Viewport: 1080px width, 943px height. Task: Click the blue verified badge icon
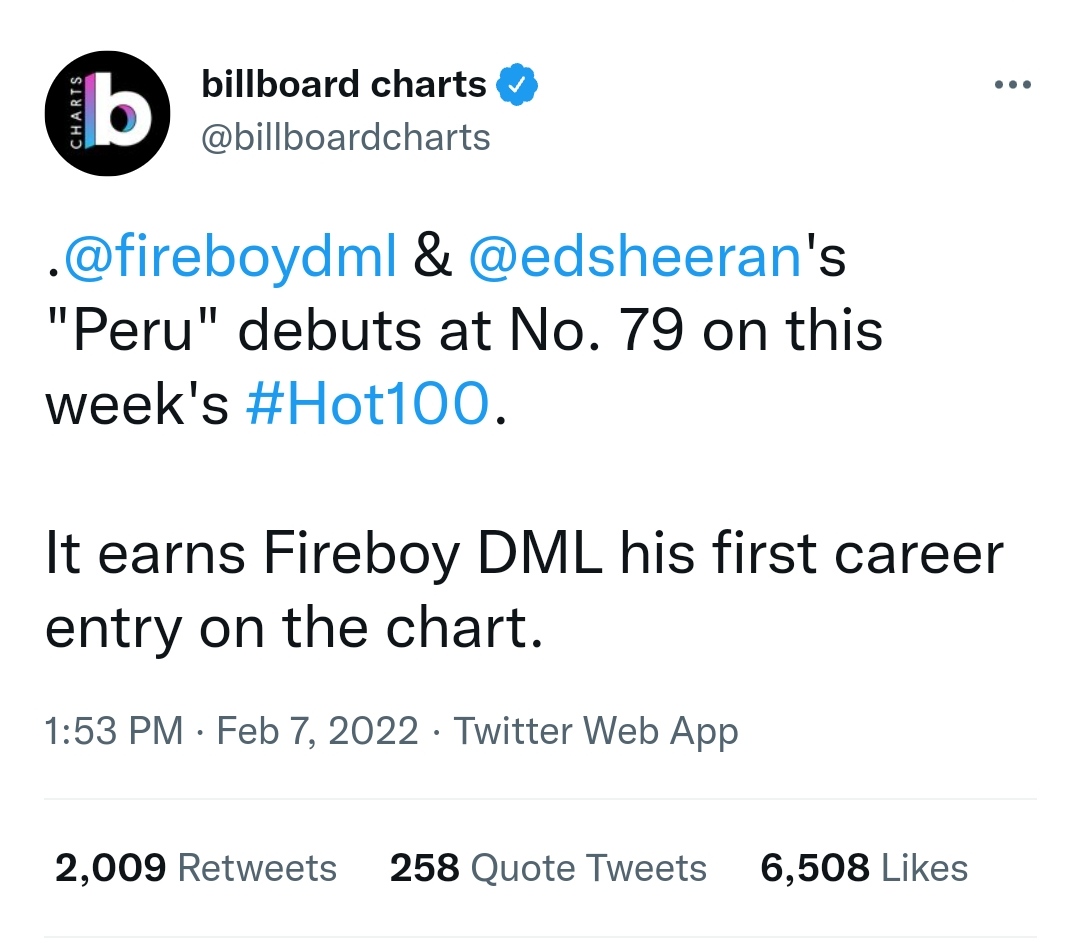pyautogui.click(x=518, y=87)
